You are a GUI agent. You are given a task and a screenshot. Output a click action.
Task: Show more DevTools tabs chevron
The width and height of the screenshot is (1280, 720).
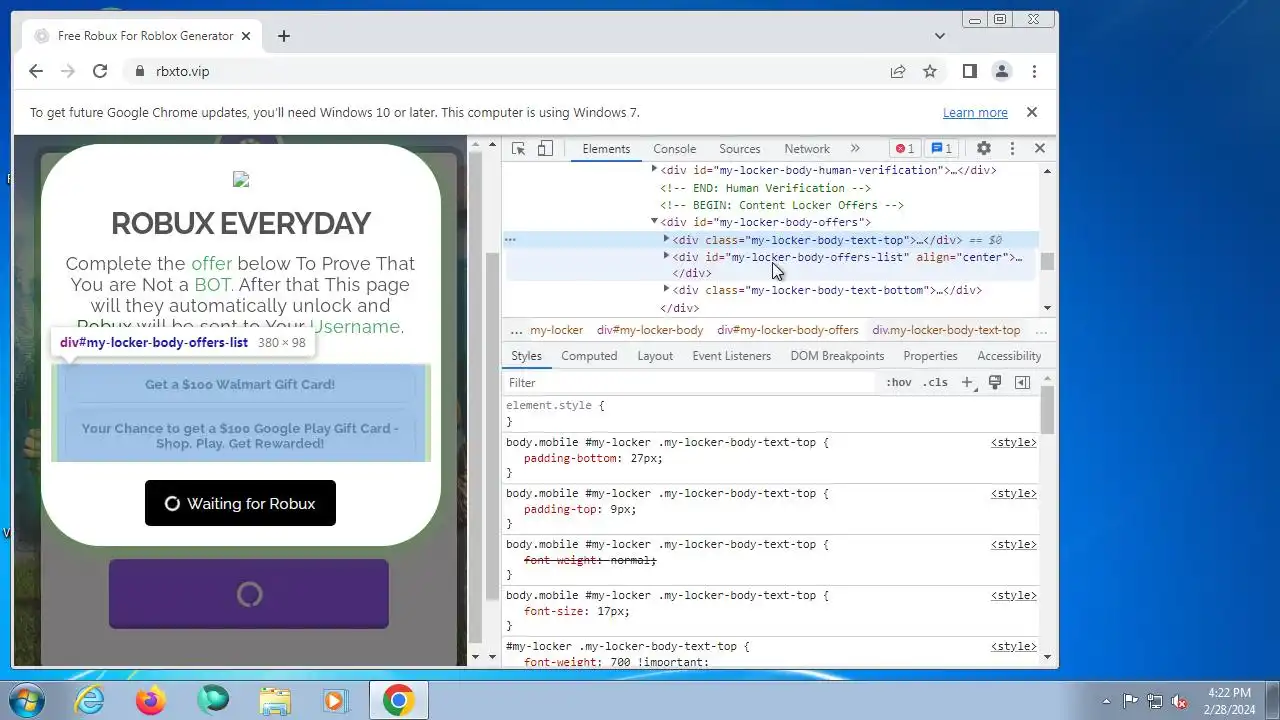[855, 148]
